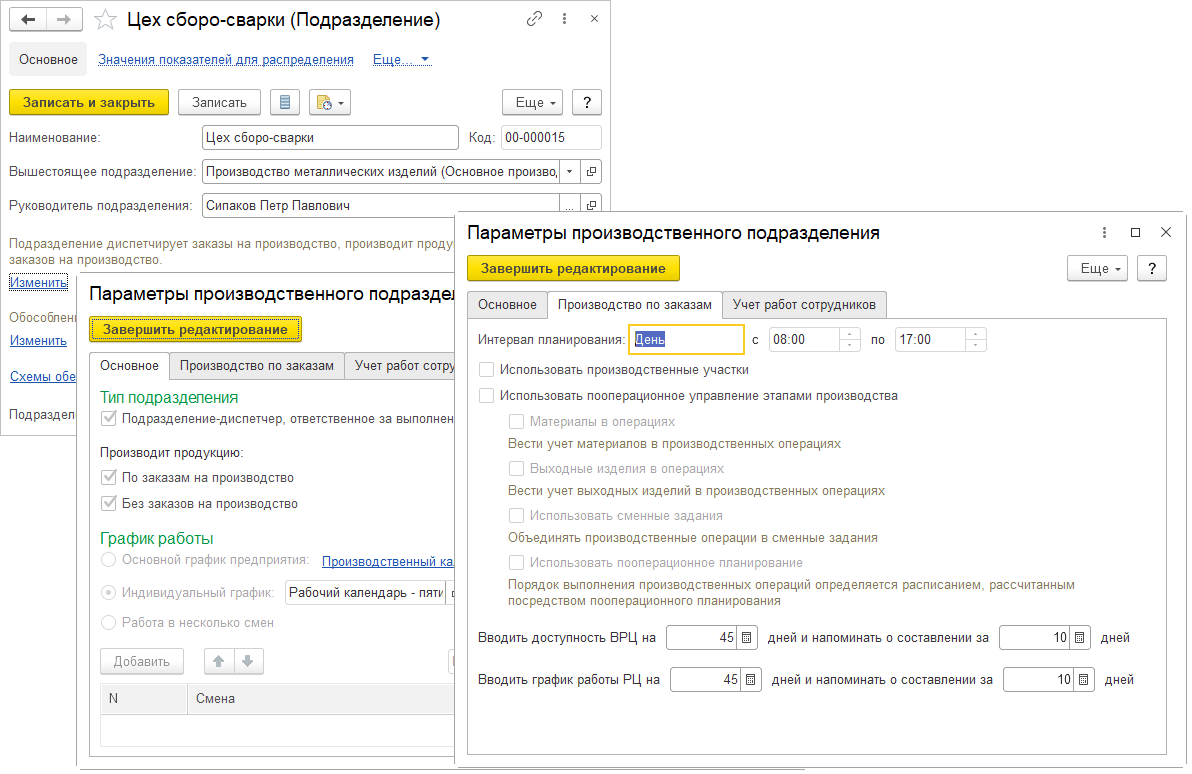
Task: Click Смена column header
Action: coord(319,699)
